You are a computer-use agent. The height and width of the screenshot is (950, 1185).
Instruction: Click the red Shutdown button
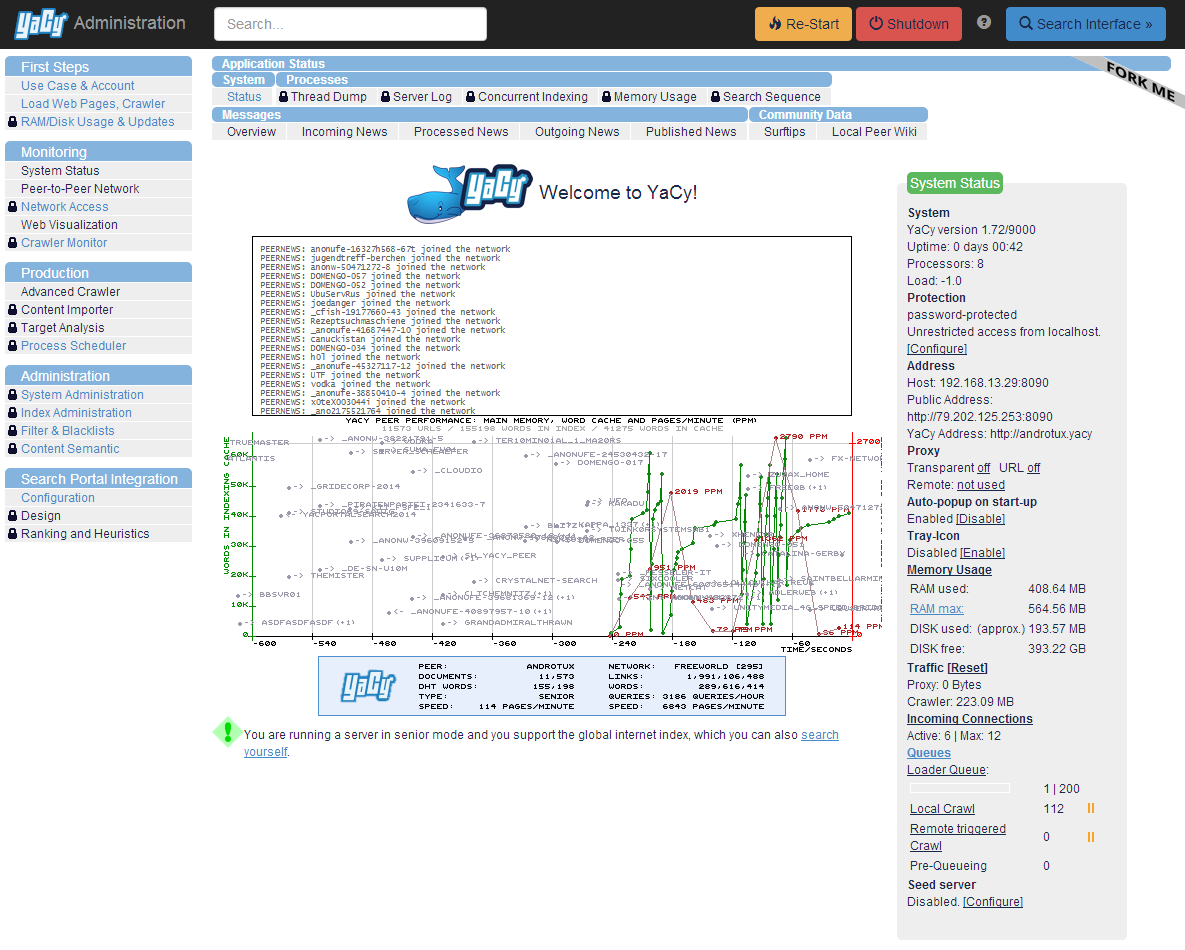(908, 24)
